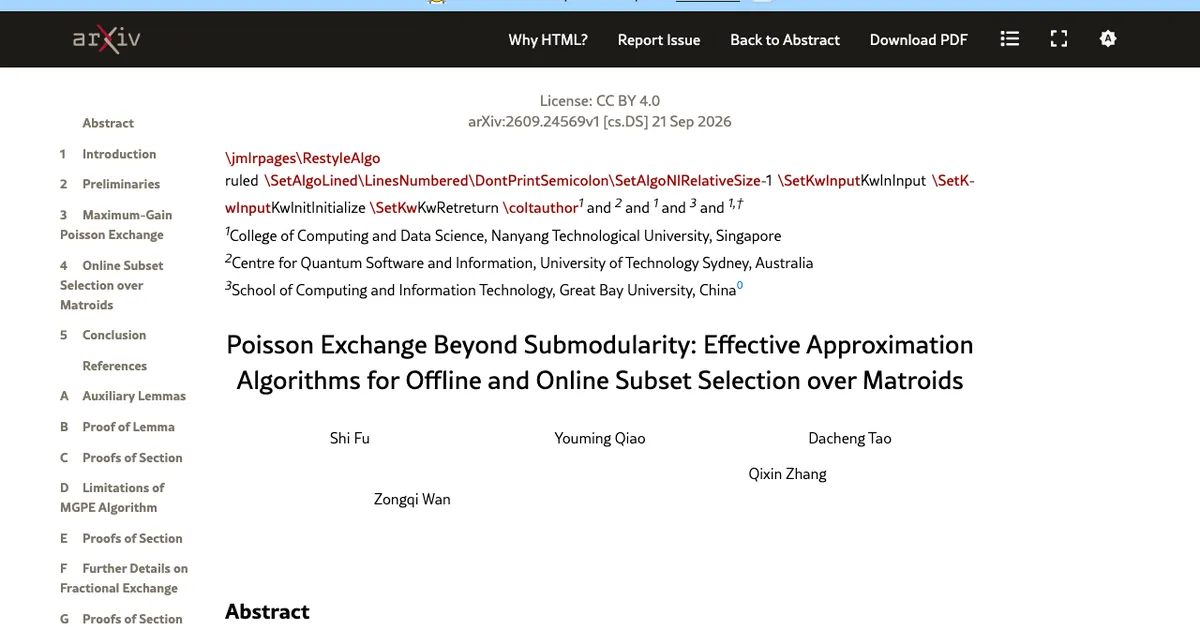Click Download PDF
Screen dimensions: 1200x630
(x=919, y=40)
